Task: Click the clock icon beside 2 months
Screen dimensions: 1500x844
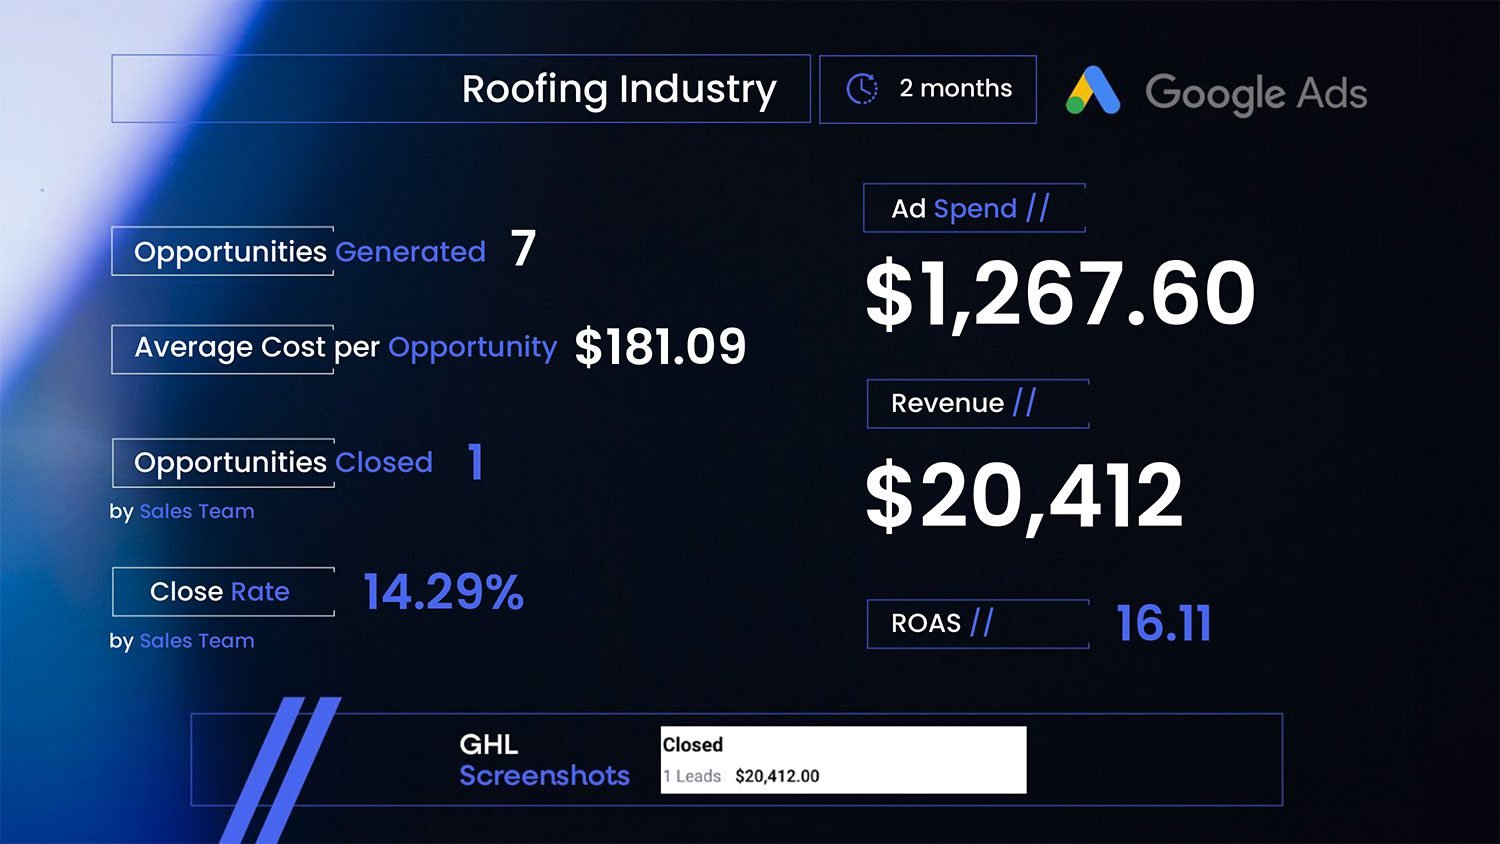Action: 861,89
